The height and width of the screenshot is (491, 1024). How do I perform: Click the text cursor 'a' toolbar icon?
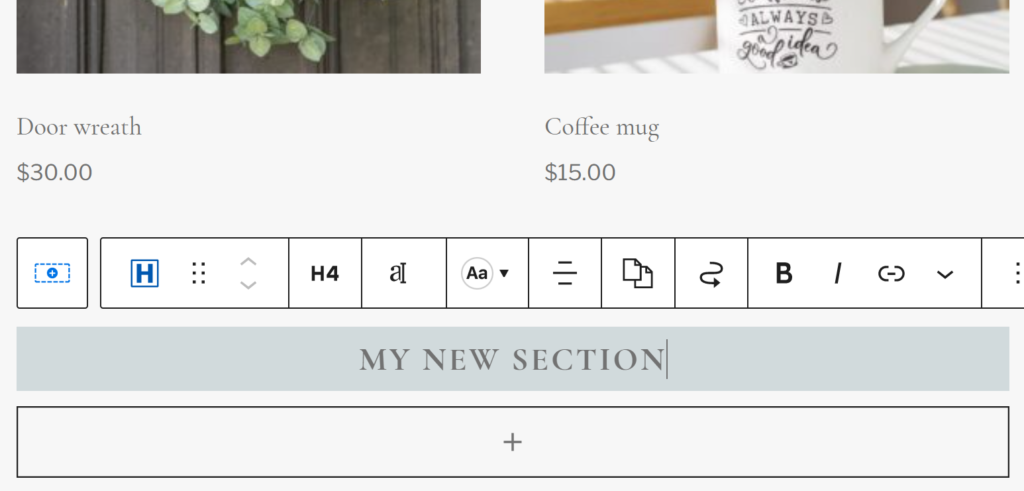(x=398, y=273)
